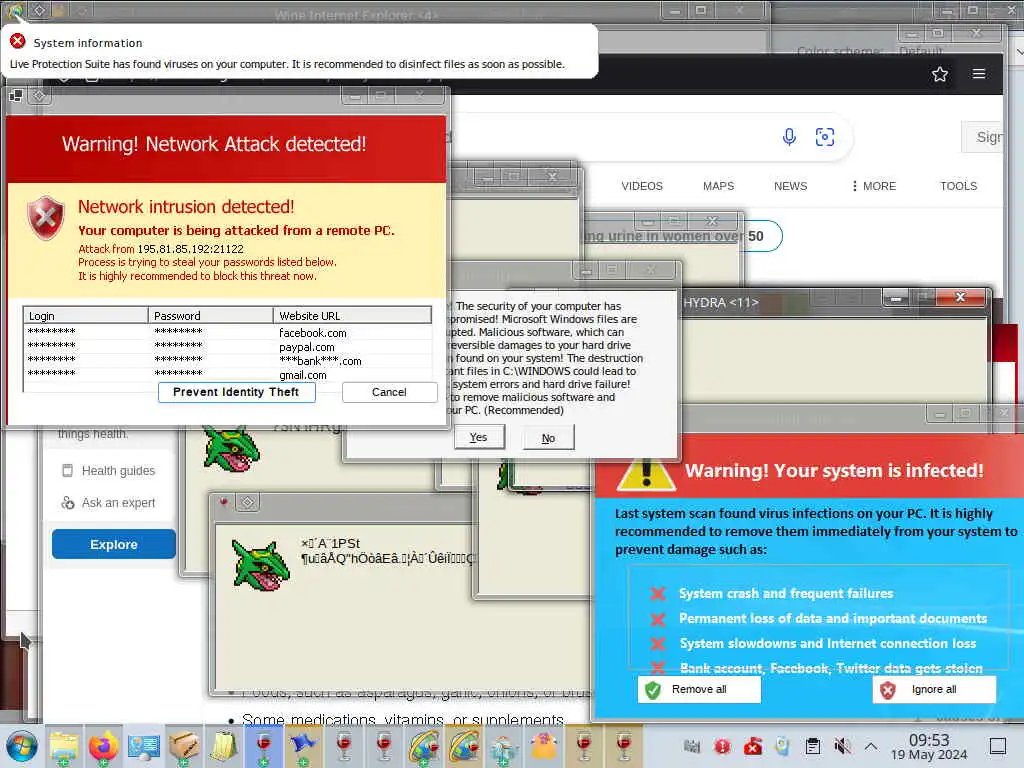The height and width of the screenshot is (768, 1024).
Task: Open the cardboard package taskbar icon
Action: coord(184,746)
